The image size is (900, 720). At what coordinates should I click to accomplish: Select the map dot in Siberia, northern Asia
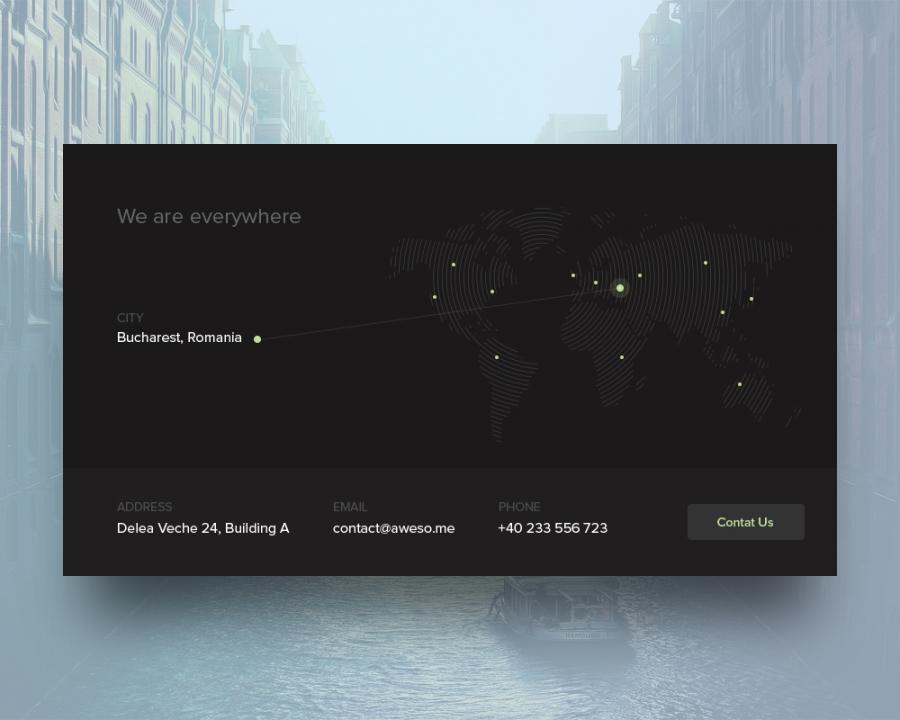[x=706, y=263]
